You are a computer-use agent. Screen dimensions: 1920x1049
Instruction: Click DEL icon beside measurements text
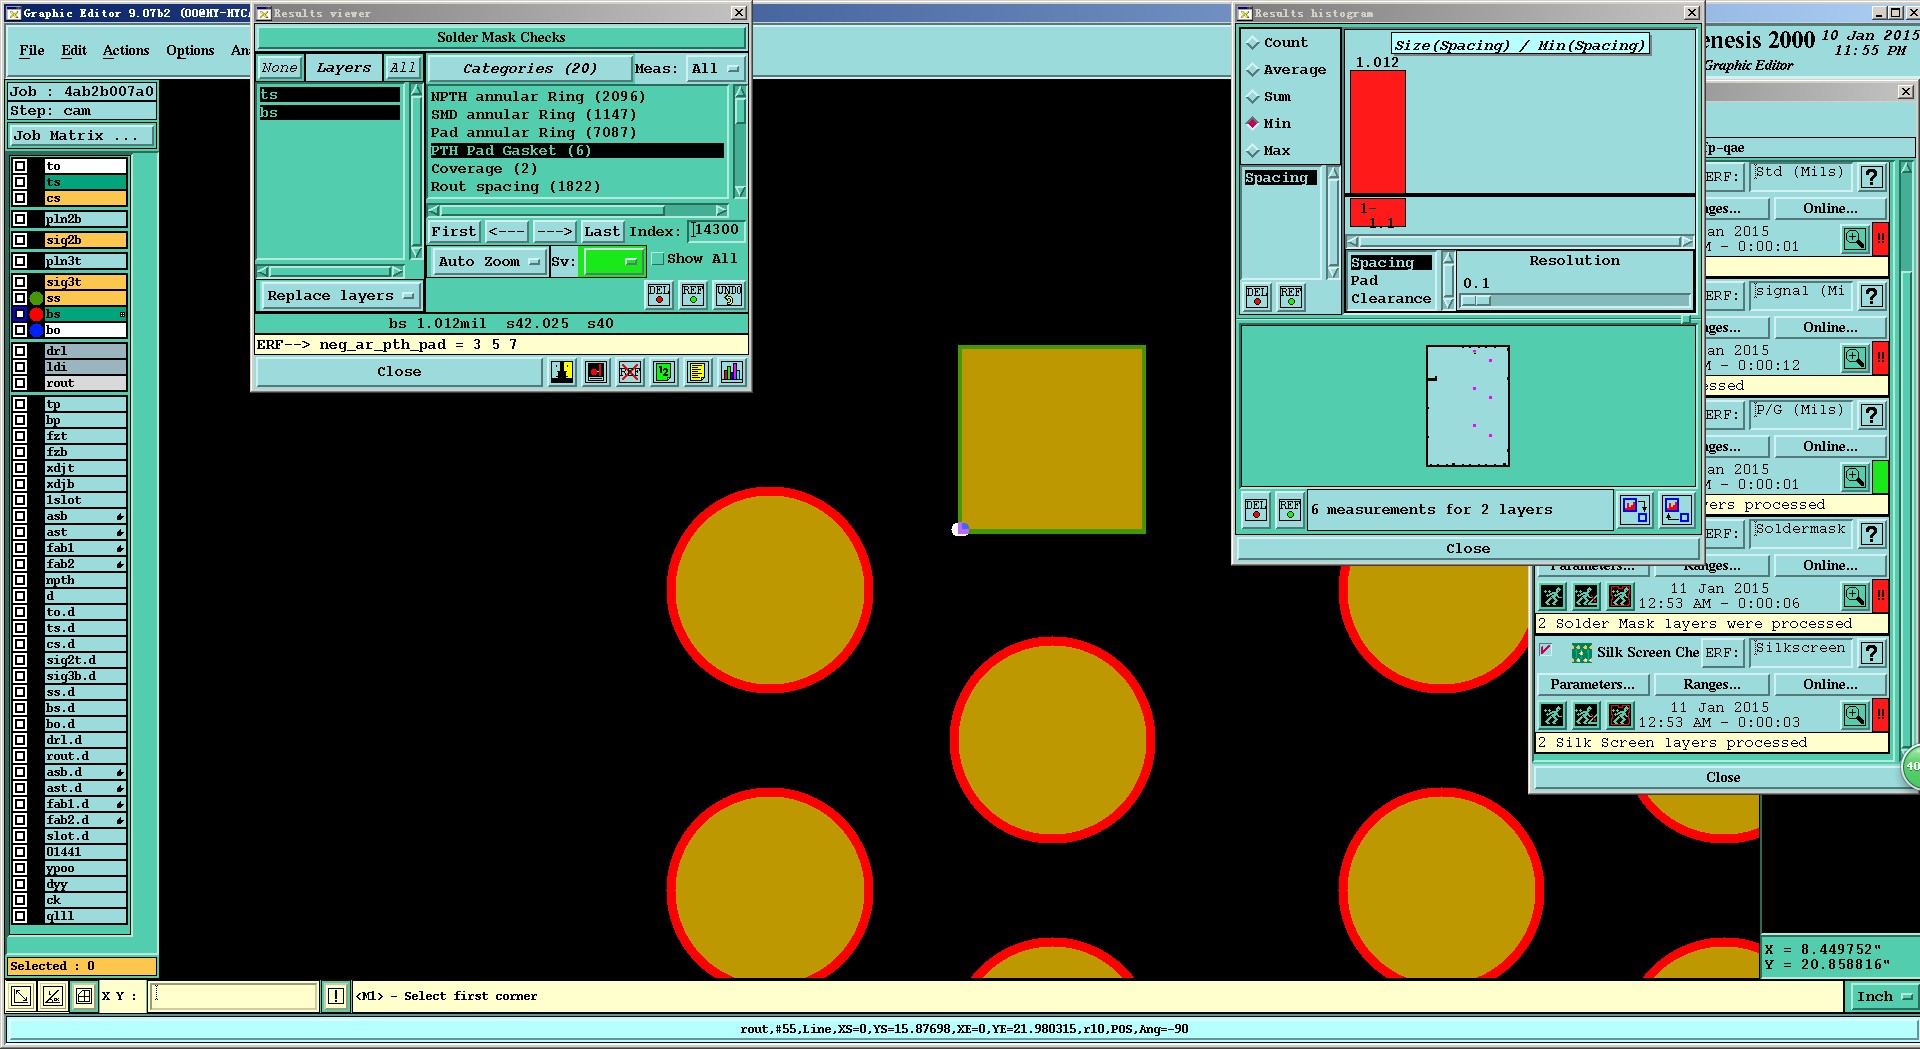click(1256, 510)
